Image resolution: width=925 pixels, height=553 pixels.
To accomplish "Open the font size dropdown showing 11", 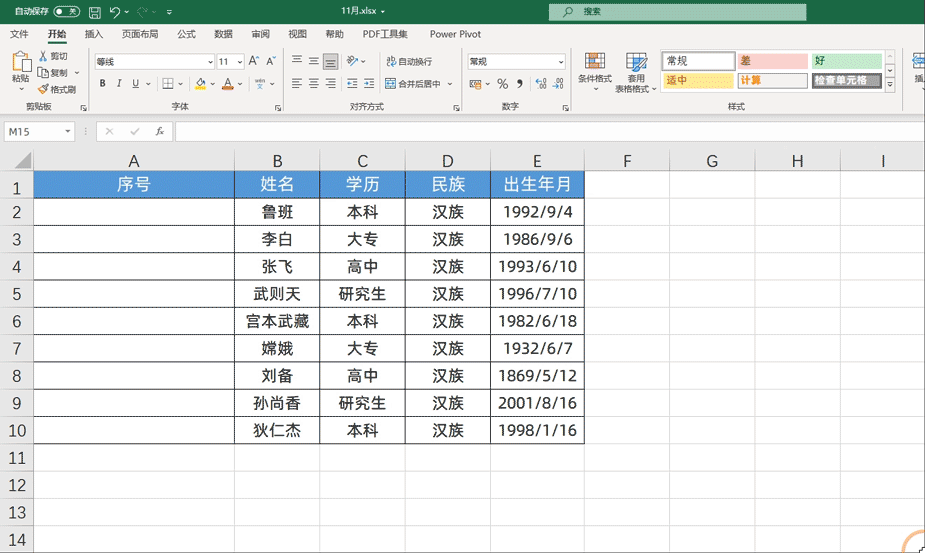I will 240,61.
